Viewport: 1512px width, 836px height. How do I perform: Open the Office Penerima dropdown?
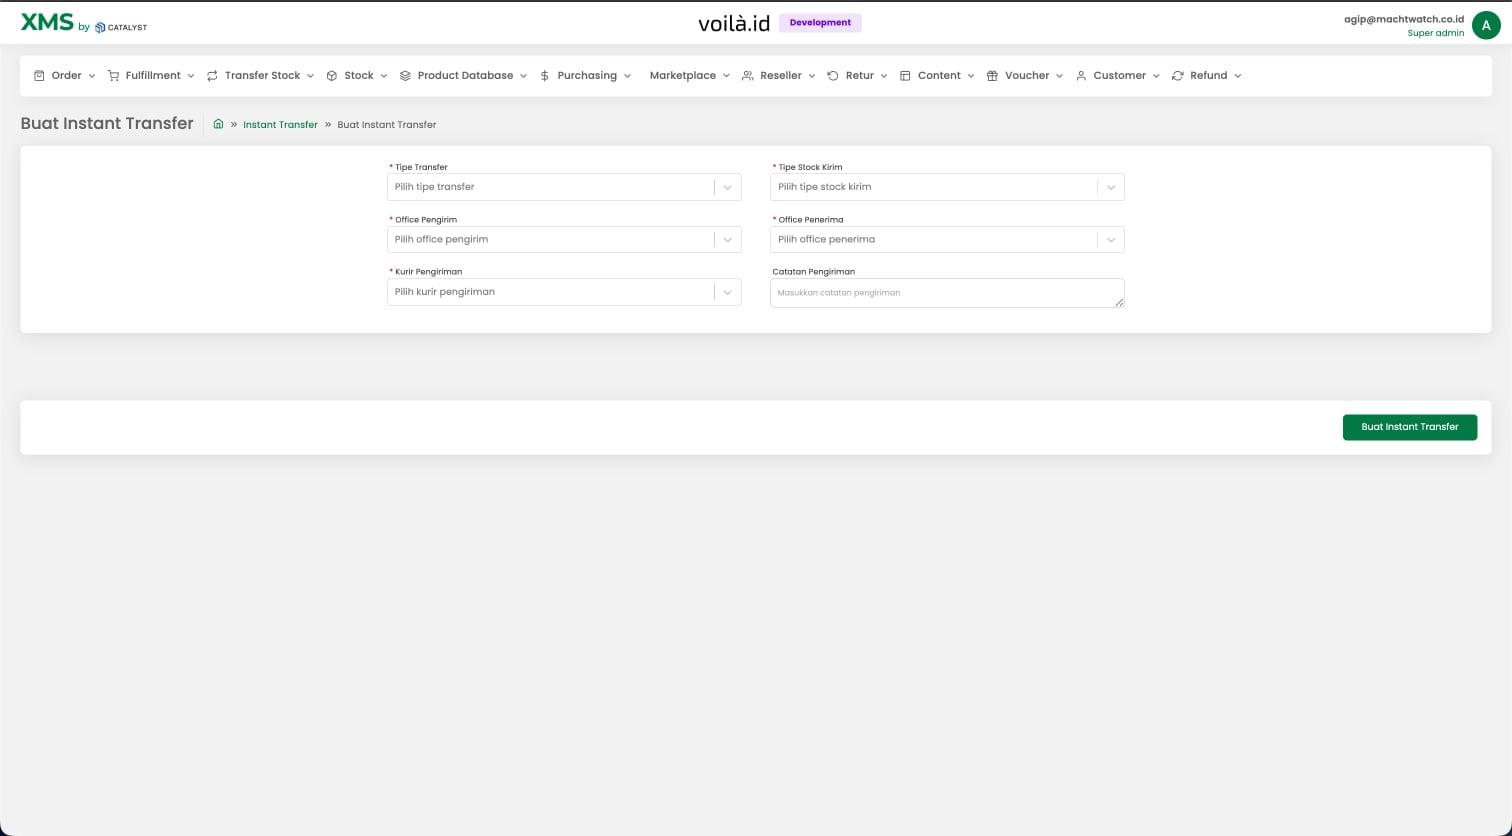947,240
